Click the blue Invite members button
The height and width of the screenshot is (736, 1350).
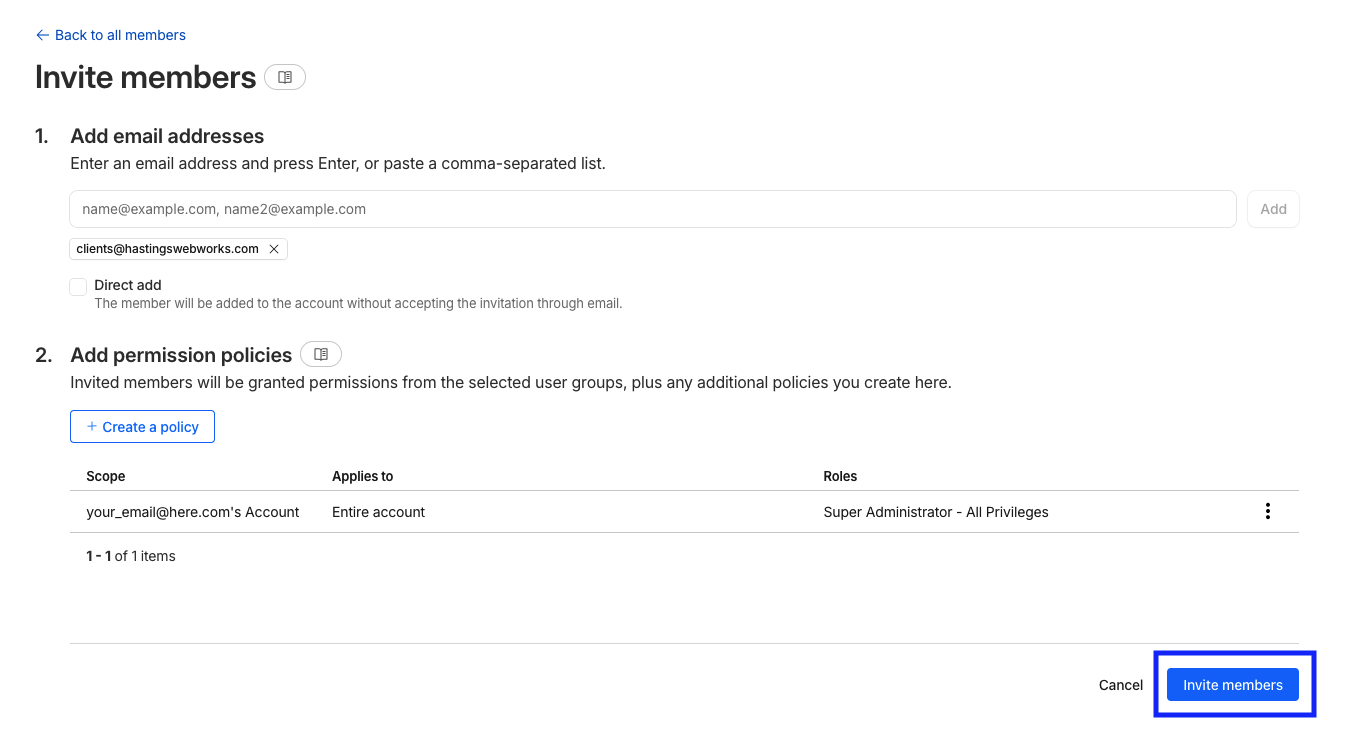coord(1232,685)
